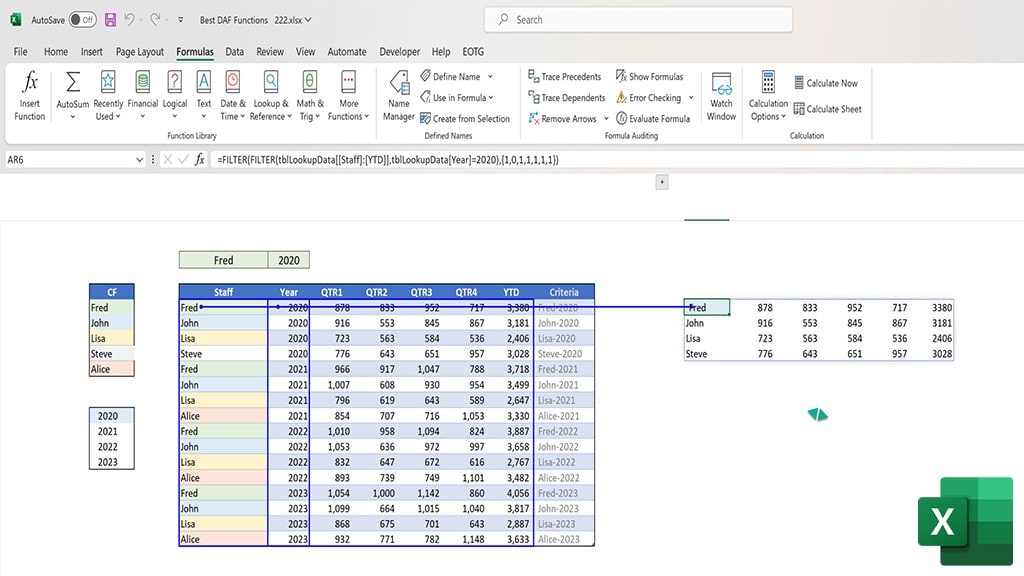Cancel formula edit with X icon

coord(168,159)
